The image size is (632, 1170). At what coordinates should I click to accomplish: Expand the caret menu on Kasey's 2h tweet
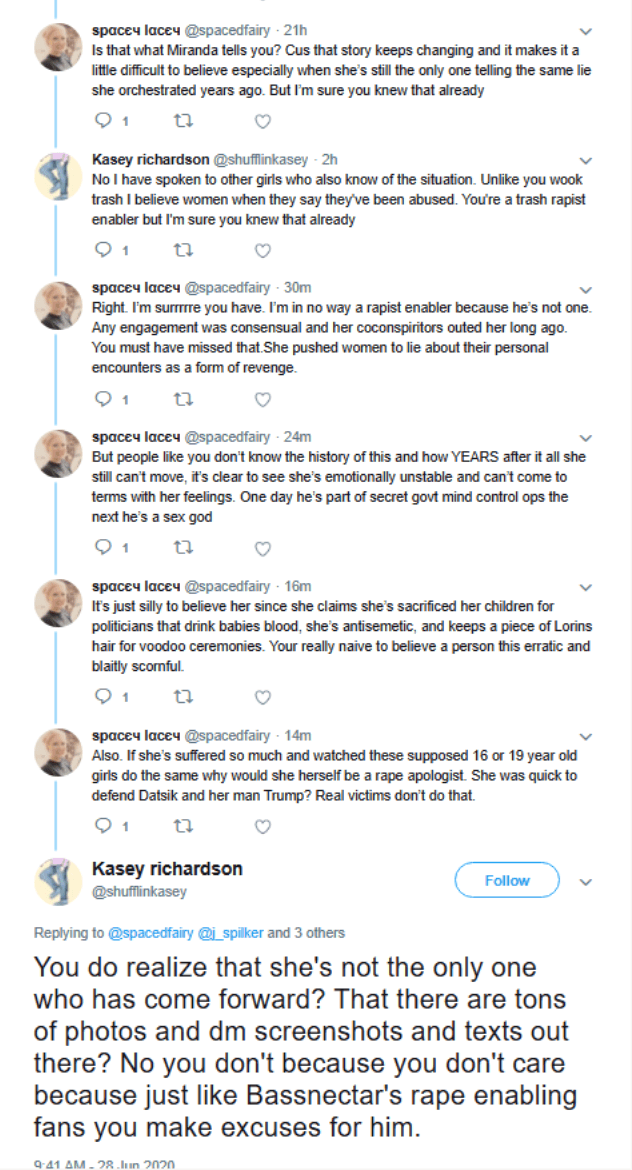point(586,160)
